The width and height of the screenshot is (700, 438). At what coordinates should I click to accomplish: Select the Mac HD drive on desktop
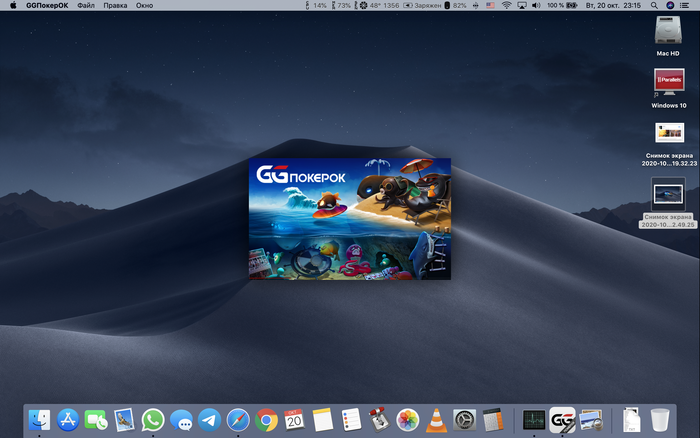pyautogui.click(x=668, y=36)
